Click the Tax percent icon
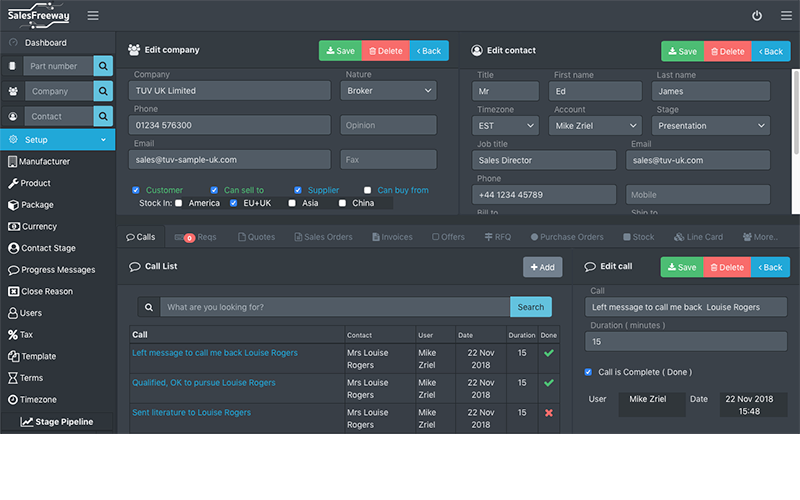800x500 pixels. tap(13, 335)
